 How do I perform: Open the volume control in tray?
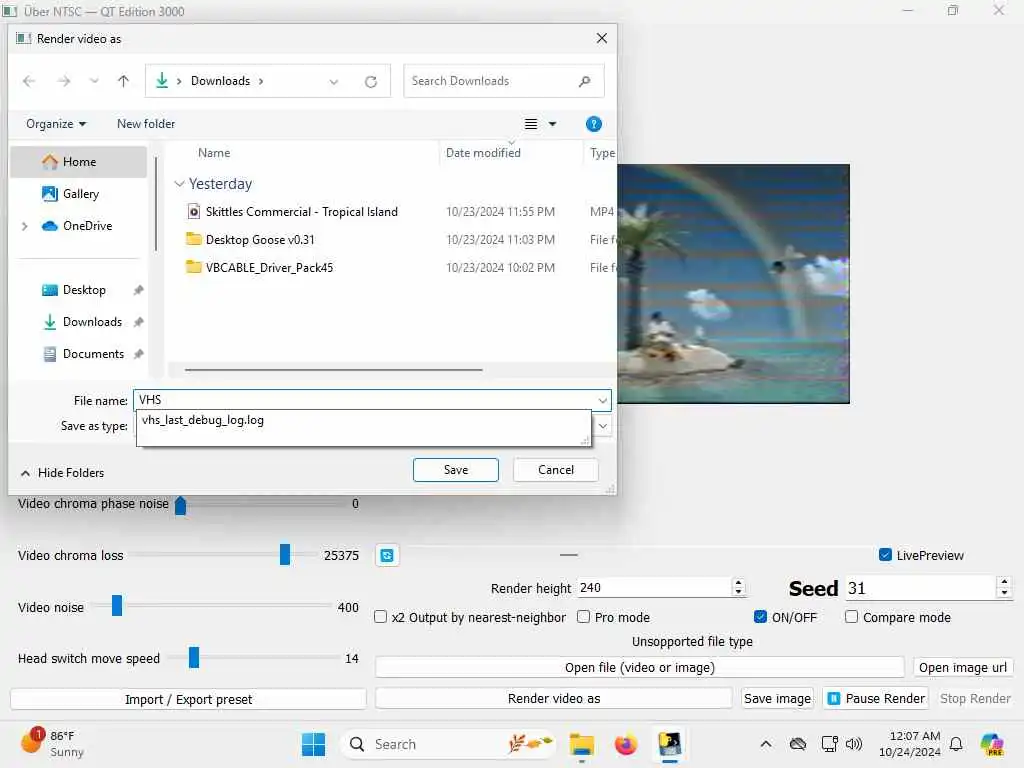point(854,744)
